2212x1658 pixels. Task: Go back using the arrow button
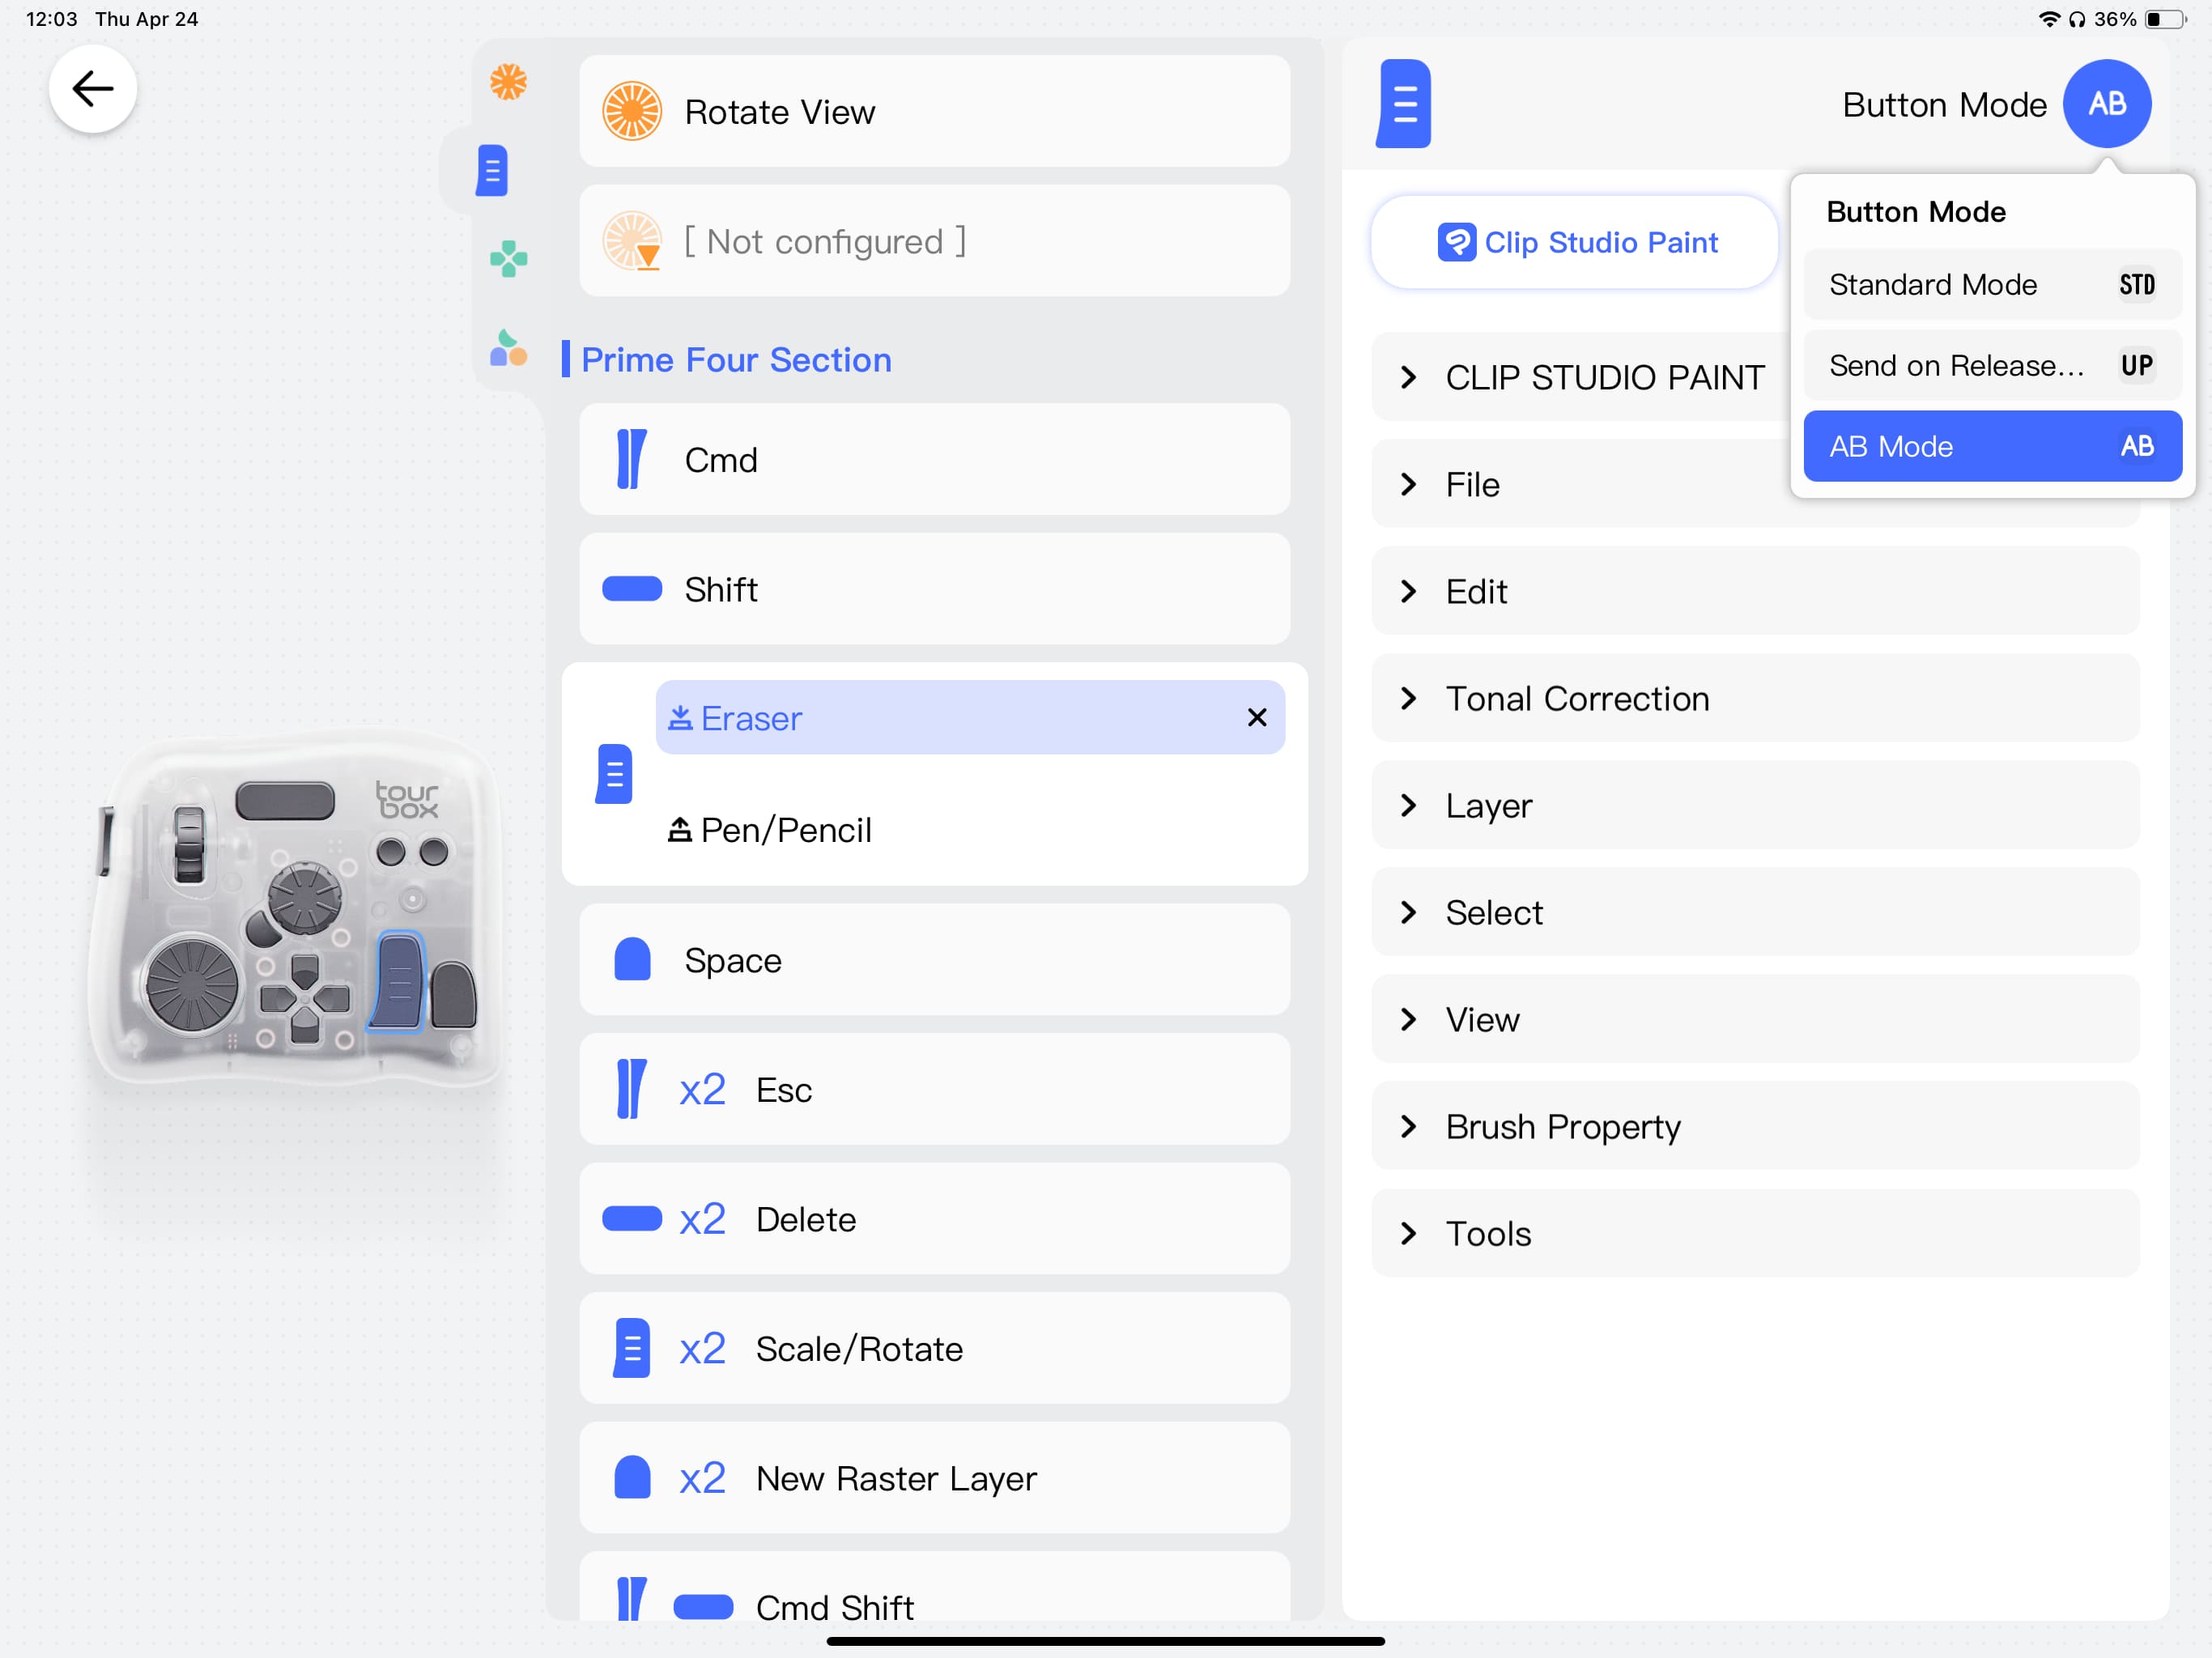[x=93, y=89]
